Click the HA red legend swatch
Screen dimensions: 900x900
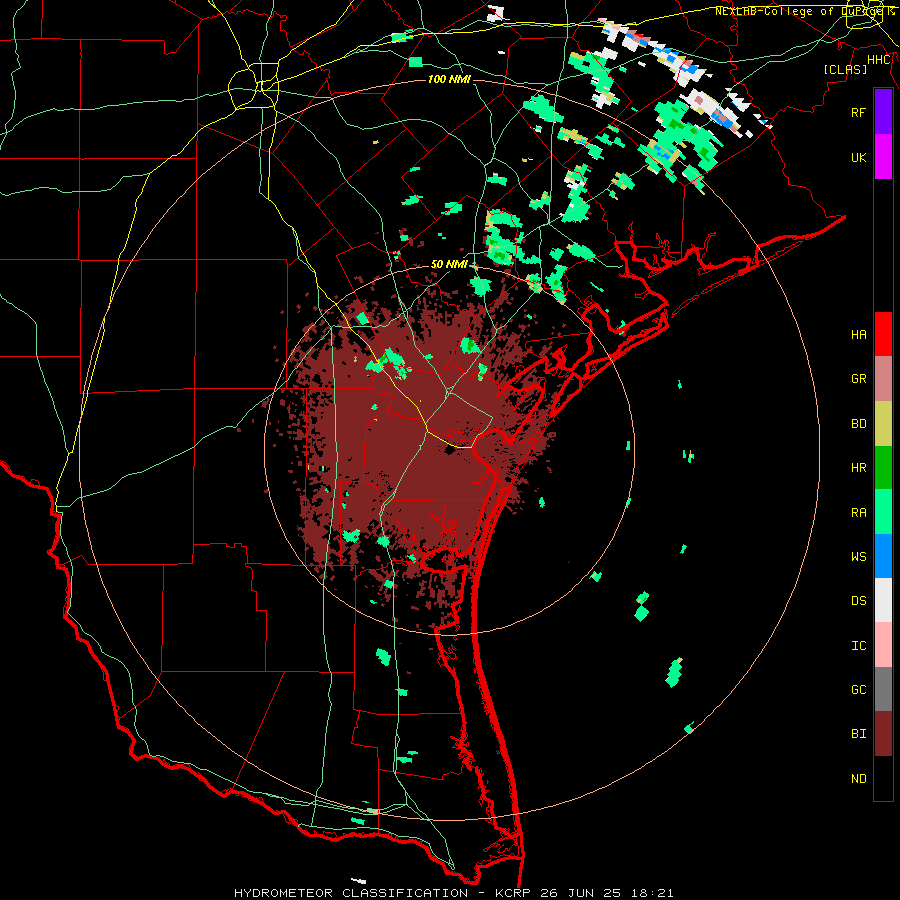click(x=883, y=334)
